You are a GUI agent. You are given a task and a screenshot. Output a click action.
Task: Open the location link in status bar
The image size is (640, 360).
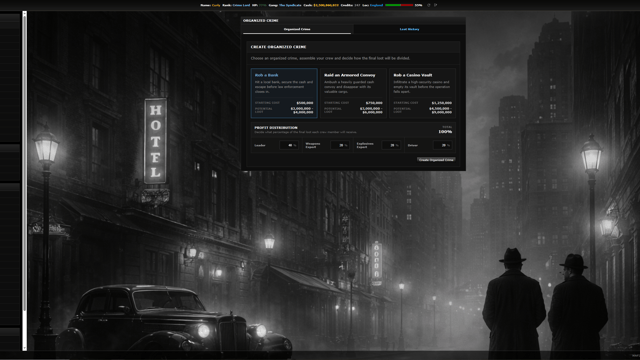click(x=376, y=5)
